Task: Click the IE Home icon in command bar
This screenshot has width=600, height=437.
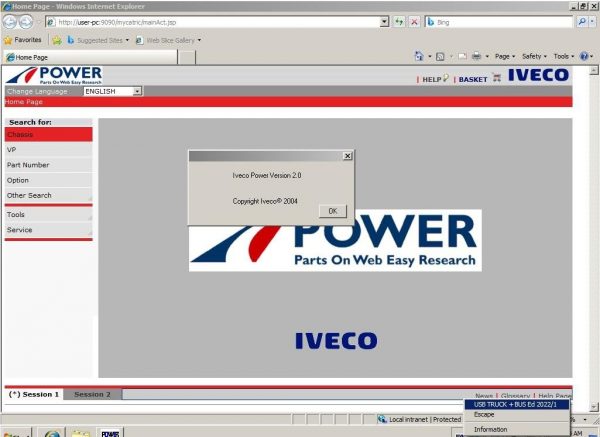Action: pyautogui.click(x=419, y=56)
